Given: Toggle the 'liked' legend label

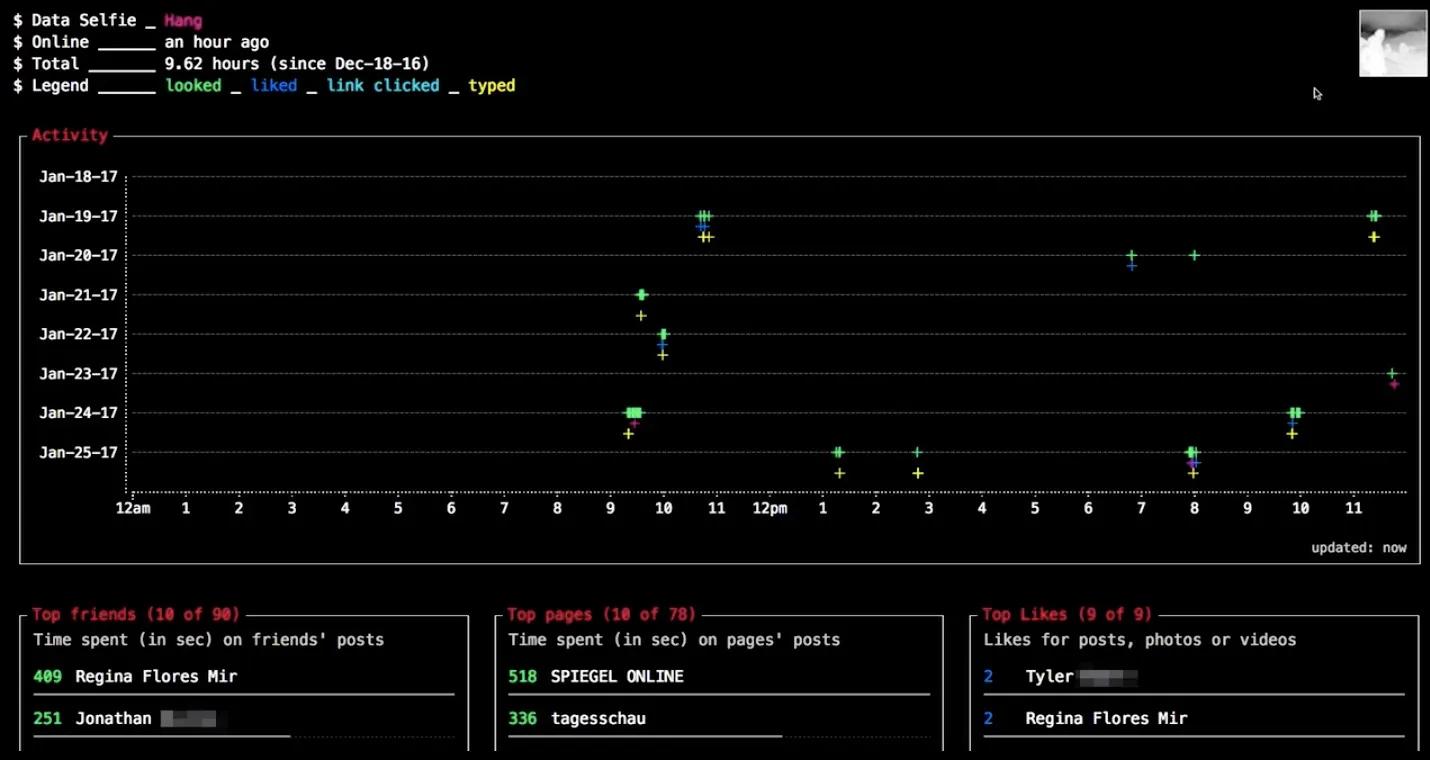Looking at the screenshot, I should (273, 86).
